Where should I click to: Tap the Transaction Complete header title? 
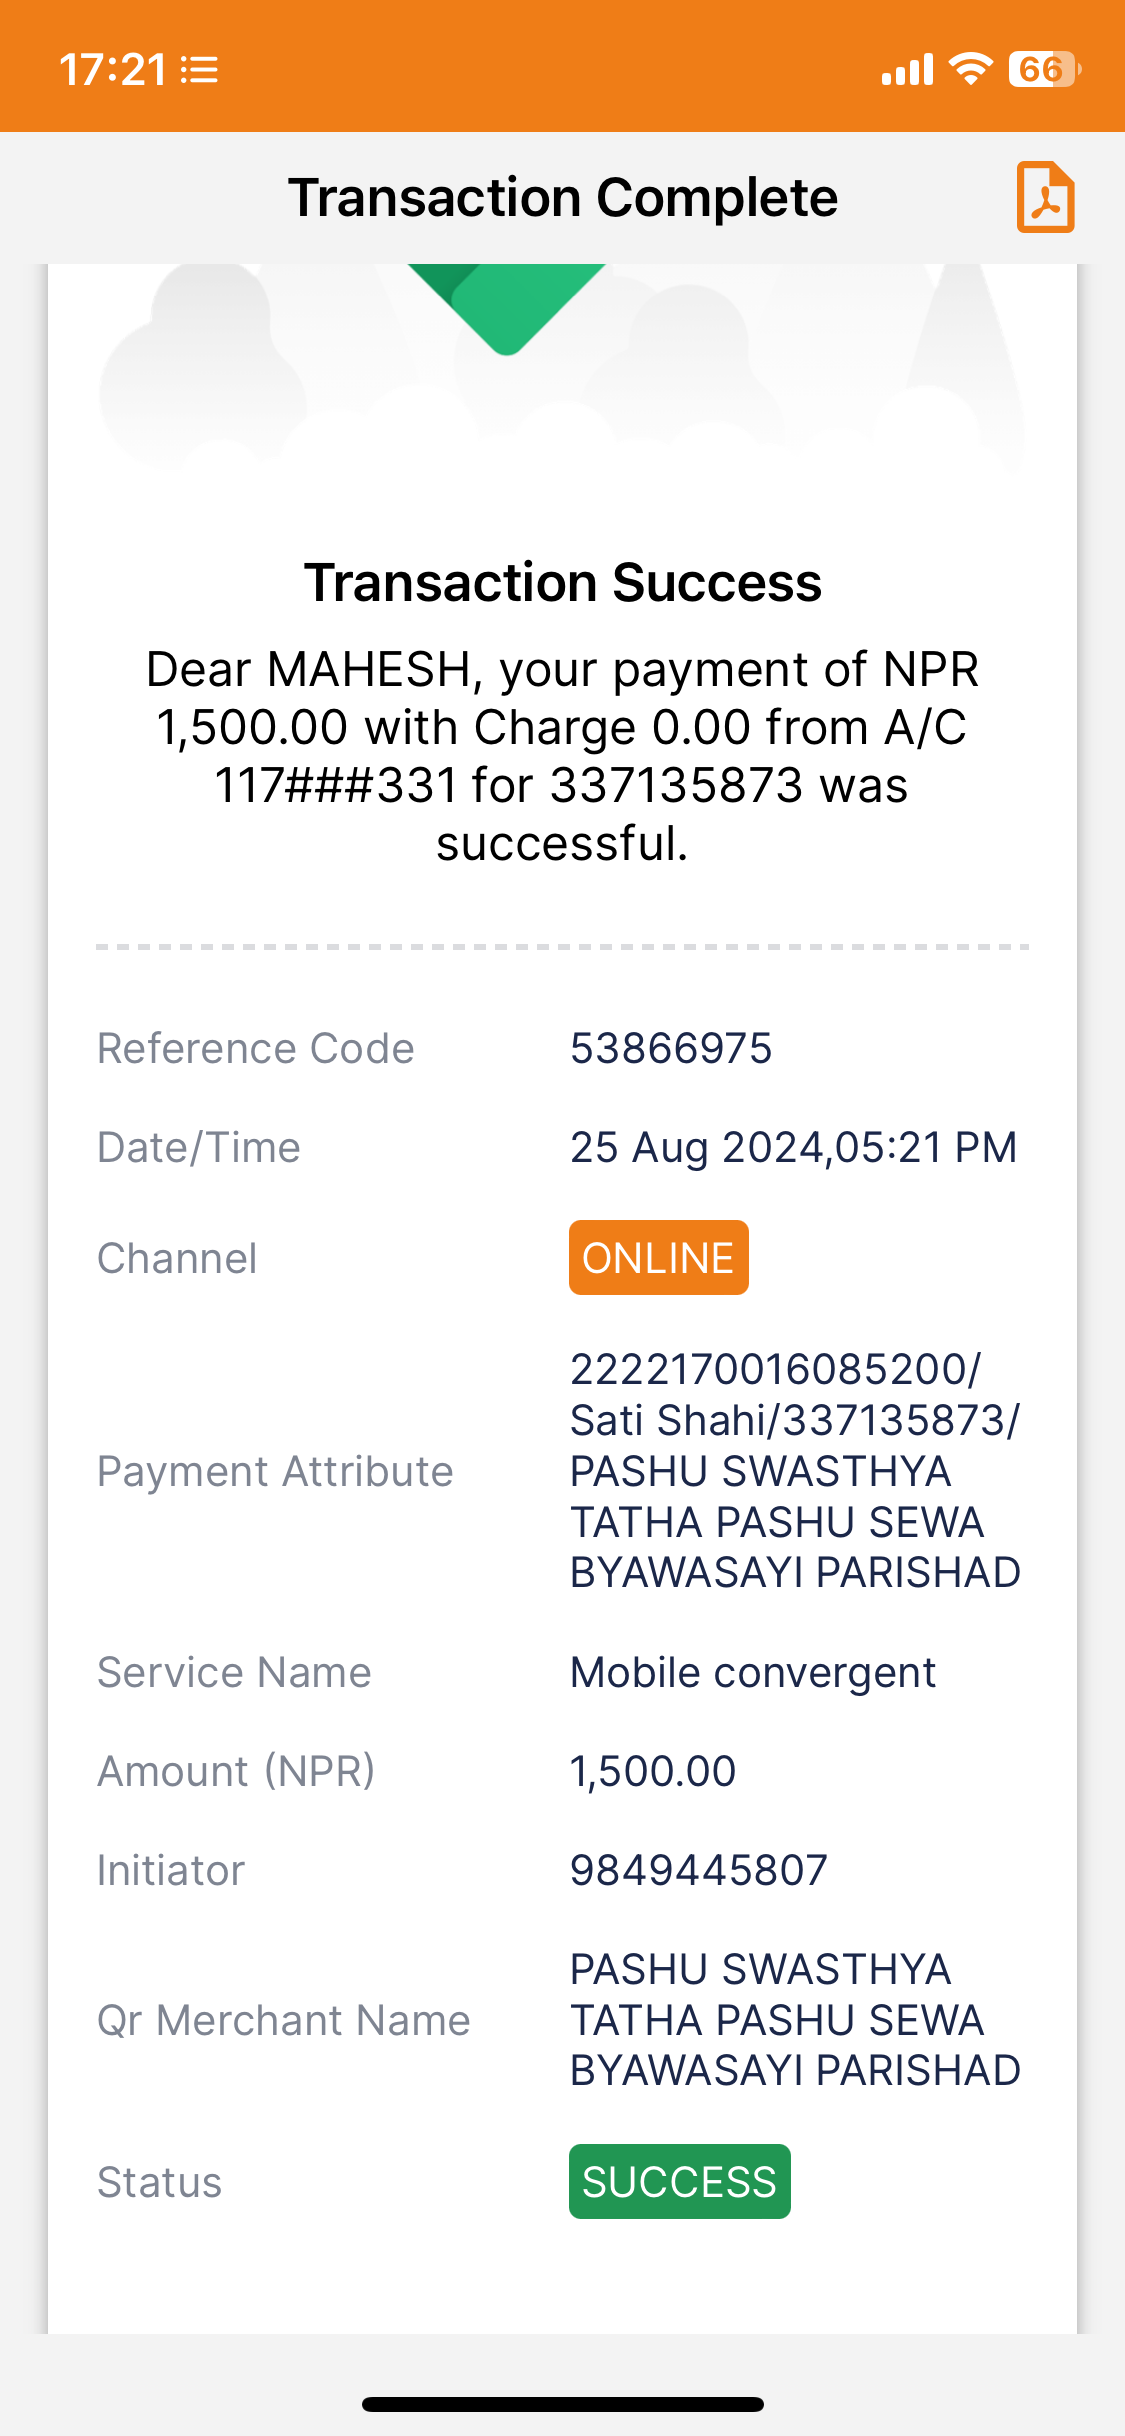pos(563,198)
